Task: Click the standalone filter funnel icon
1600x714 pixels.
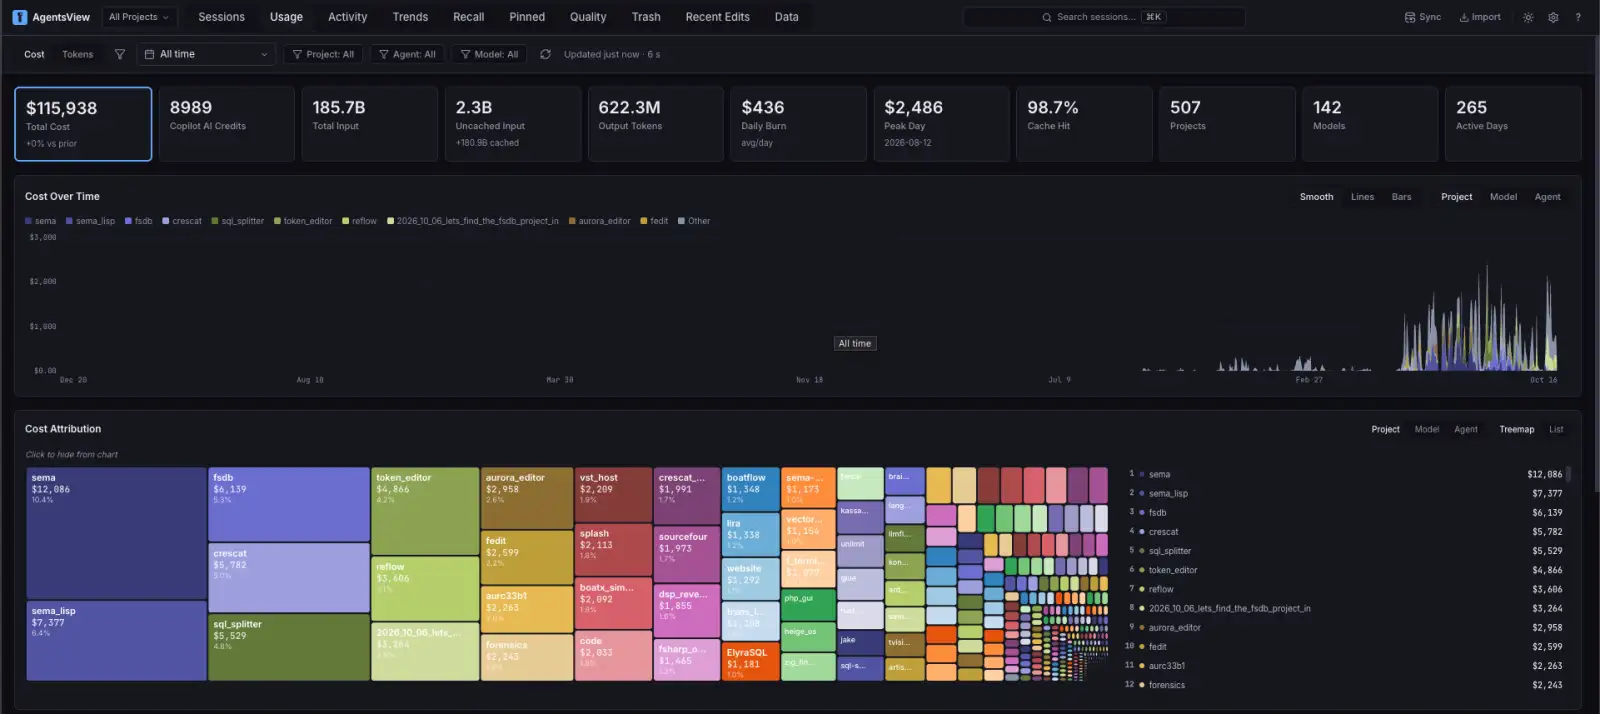Action: pyautogui.click(x=120, y=54)
